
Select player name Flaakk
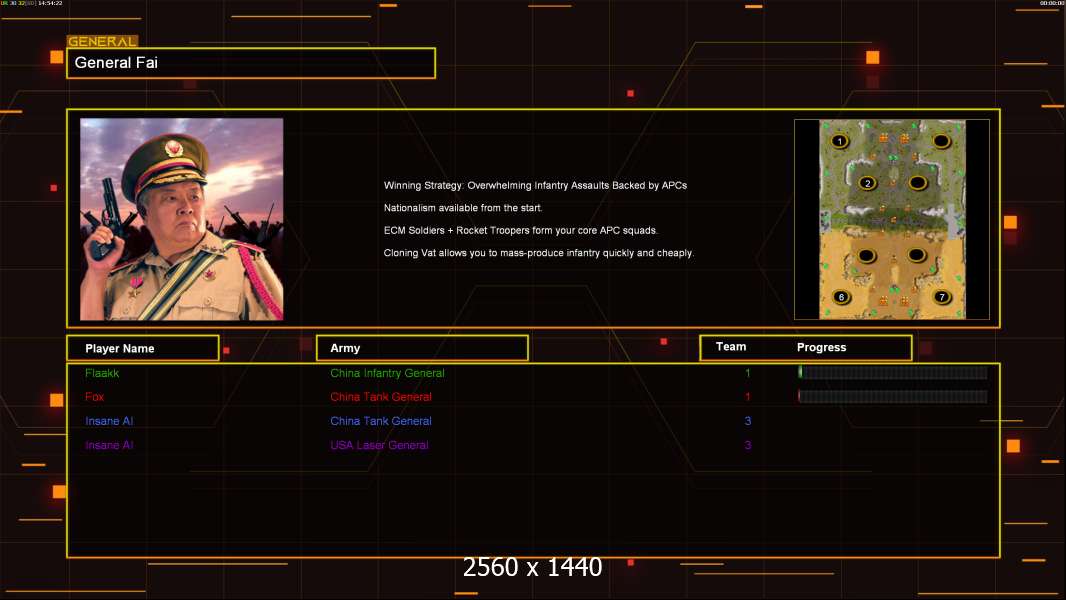(102, 373)
